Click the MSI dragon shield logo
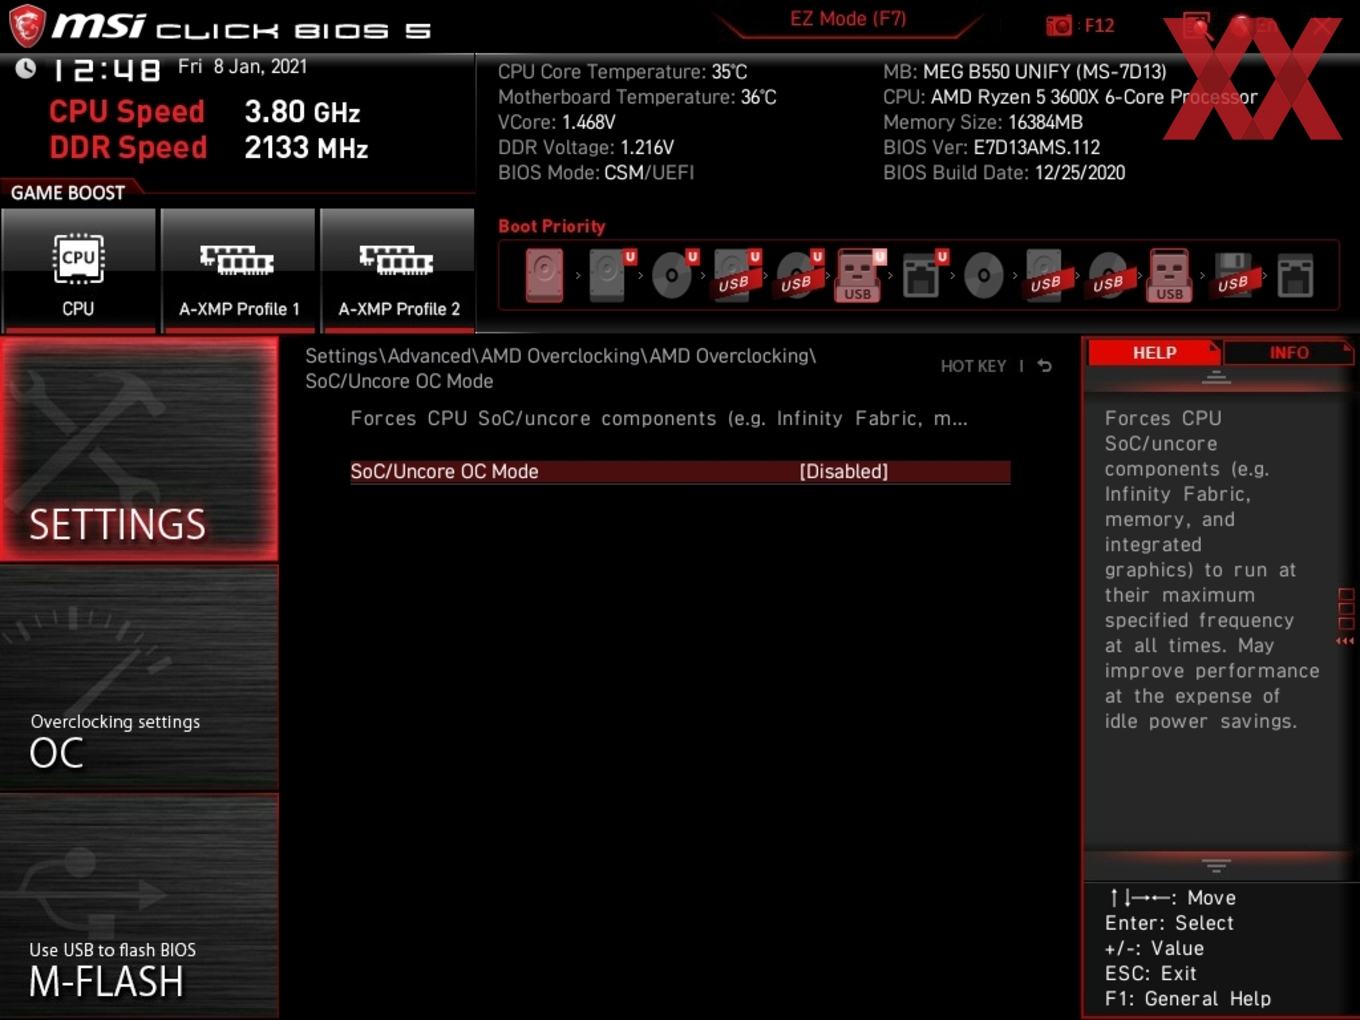This screenshot has height=1020, width=1360. point(27,26)
